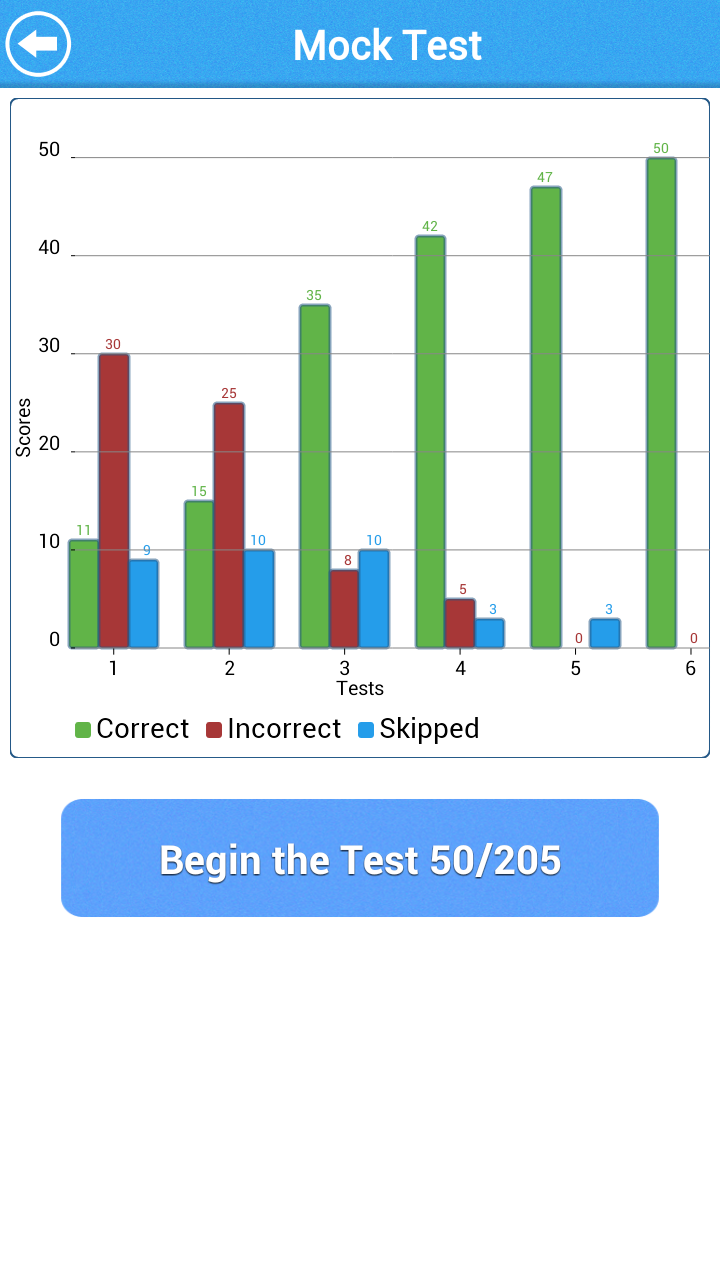Select the green bar labeled 42
720x1280 pixels.
tap(430, 442)
